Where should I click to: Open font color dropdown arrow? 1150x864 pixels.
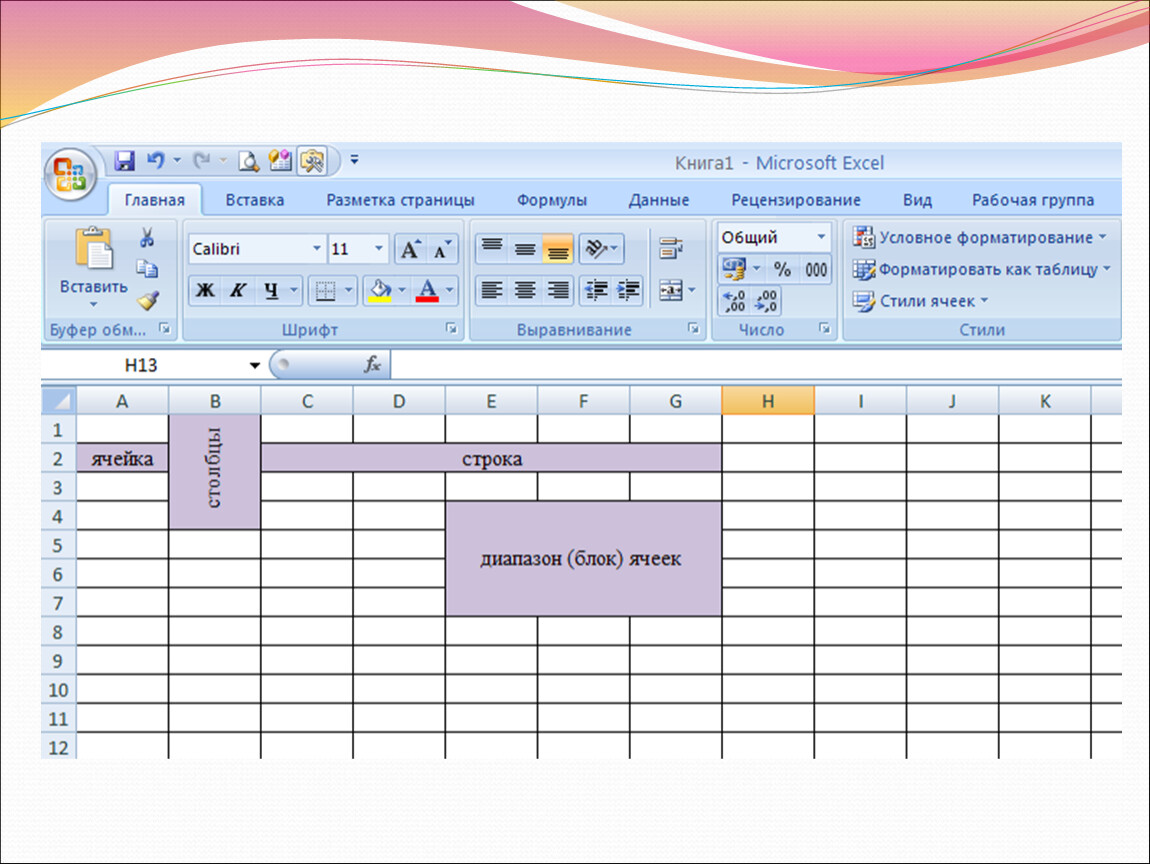[450, 290]
